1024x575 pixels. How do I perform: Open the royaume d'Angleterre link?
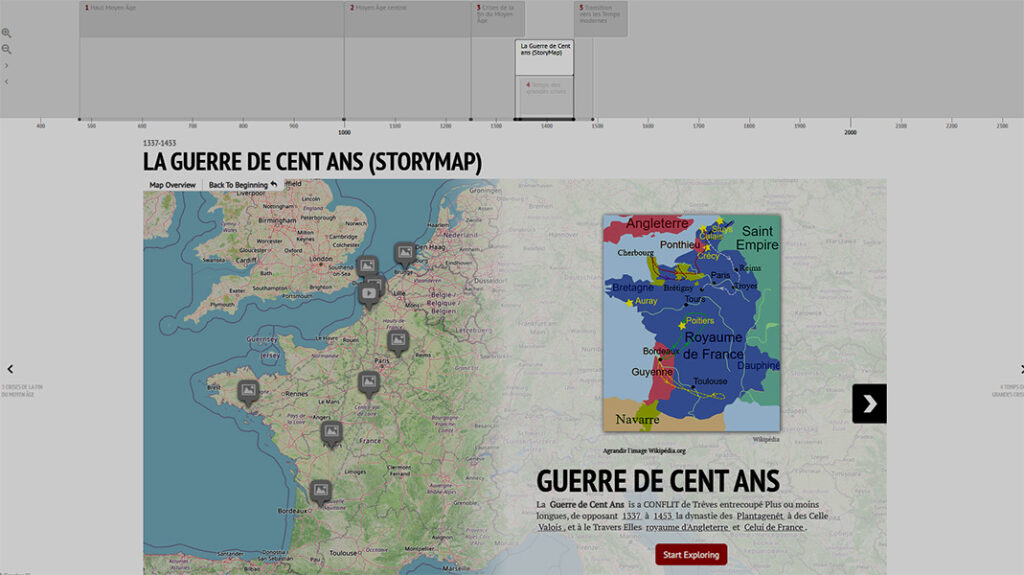687,527
